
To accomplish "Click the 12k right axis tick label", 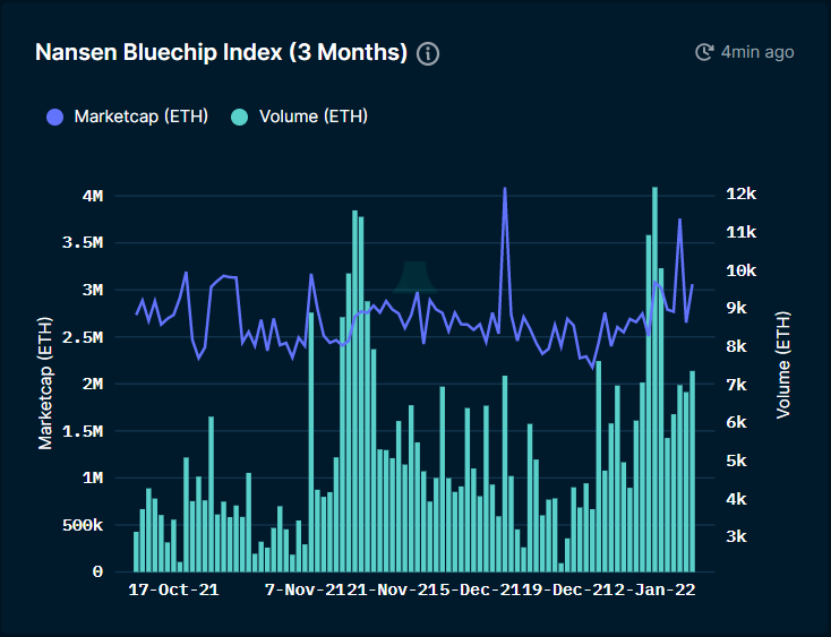I will pos(741,194).
